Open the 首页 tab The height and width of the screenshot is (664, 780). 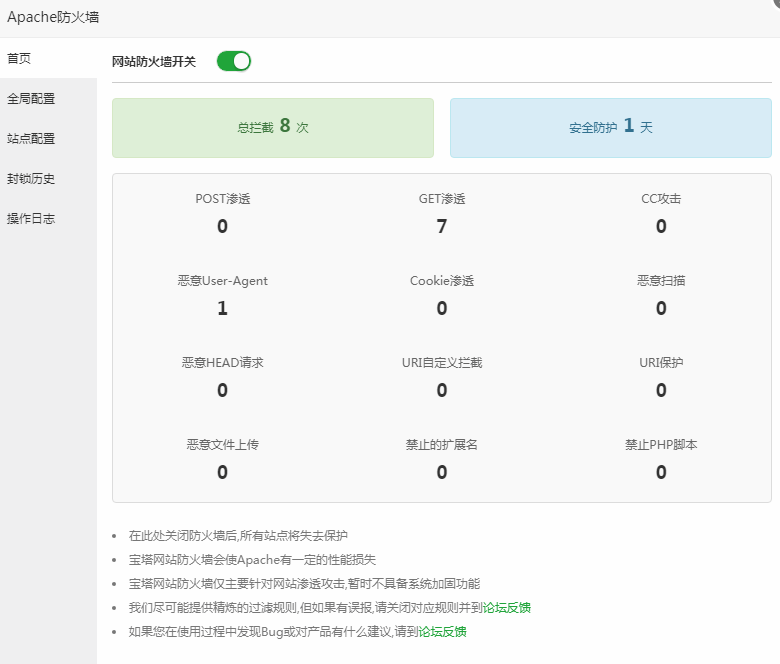click(48, 58)
